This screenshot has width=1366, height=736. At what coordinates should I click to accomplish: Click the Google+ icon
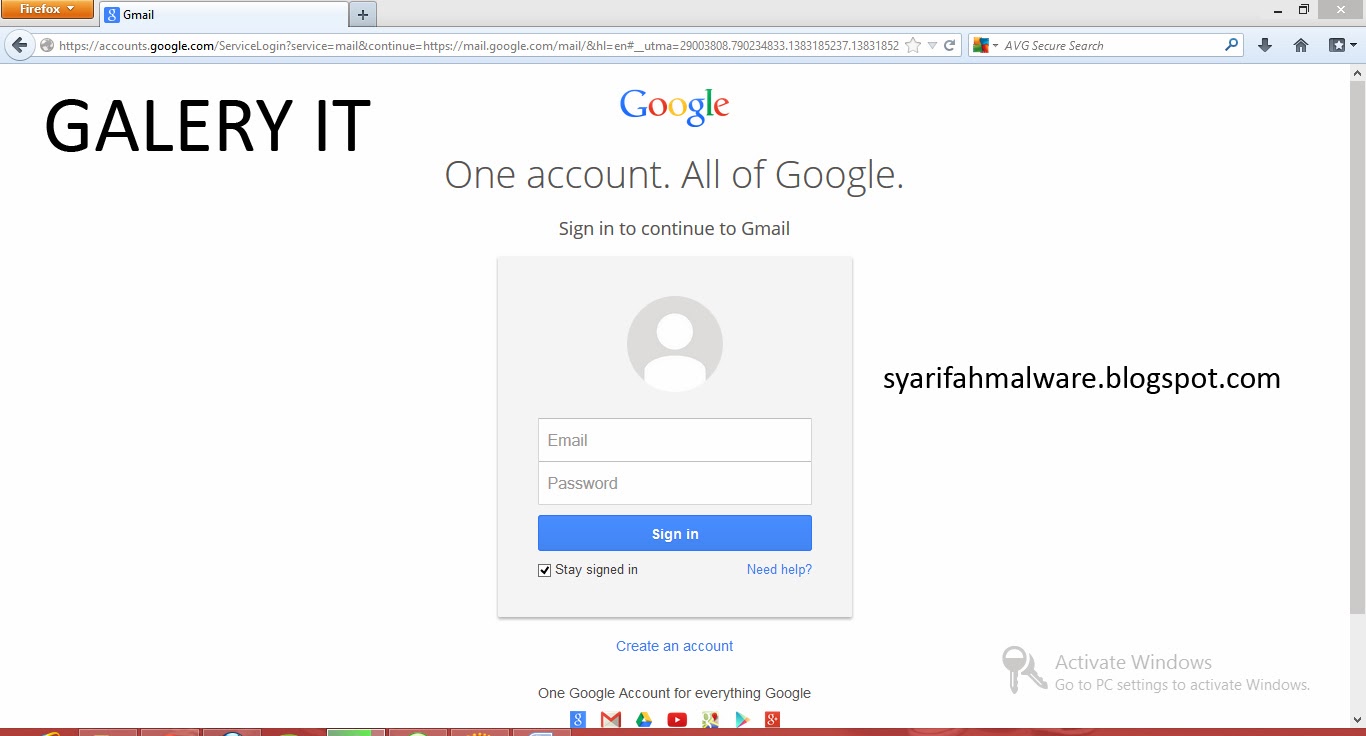coord(772,719)
